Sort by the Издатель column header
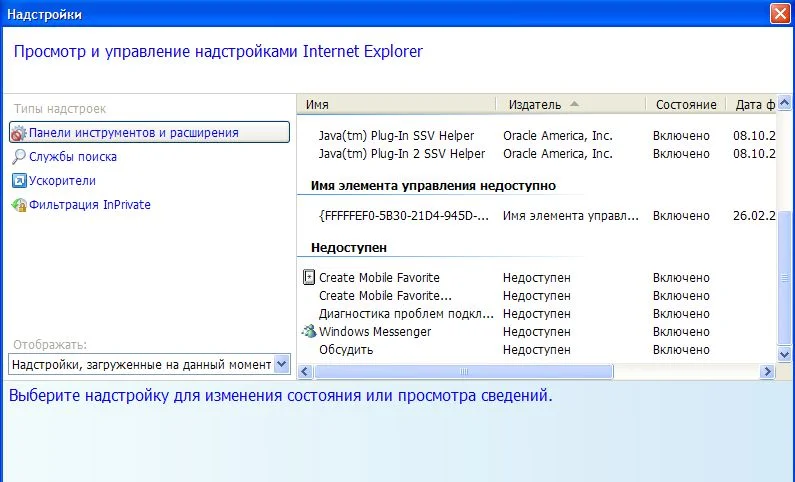Screen dimensions: 795x482 (570, 104)
